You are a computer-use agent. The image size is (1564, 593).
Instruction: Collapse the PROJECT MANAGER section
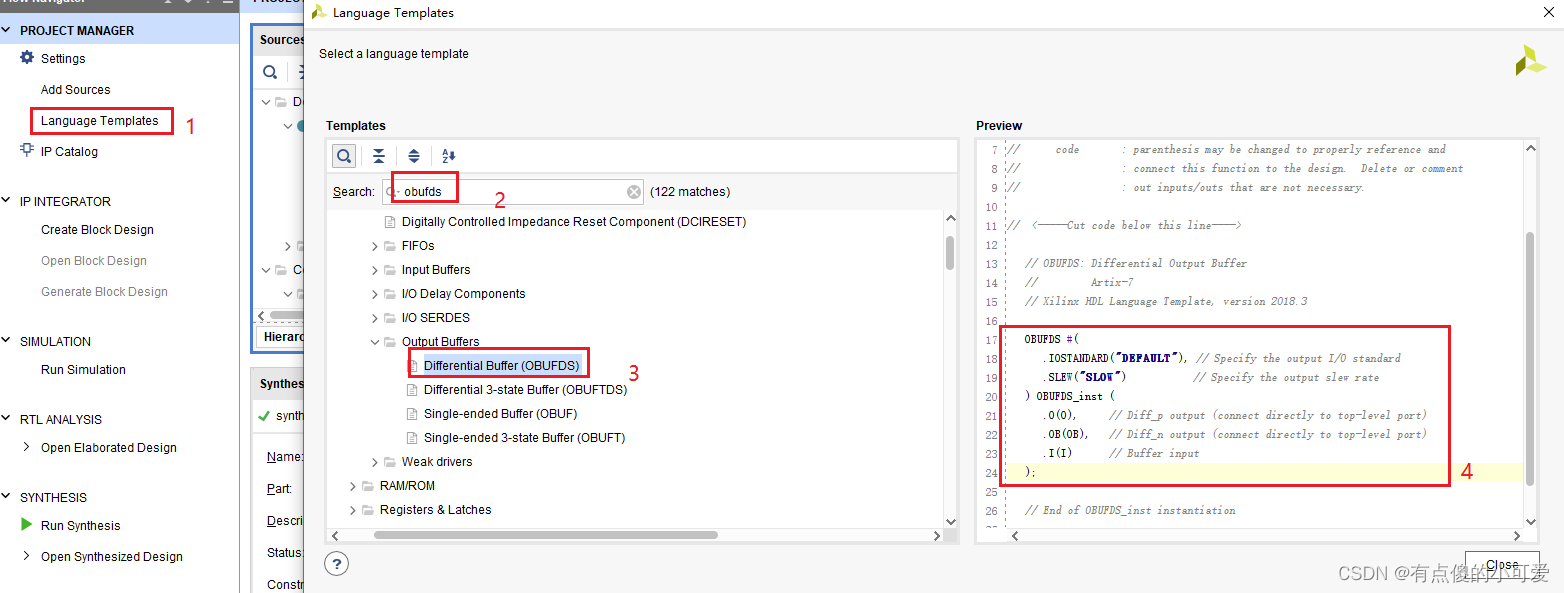pyautogui.click(x=8, y=29)
